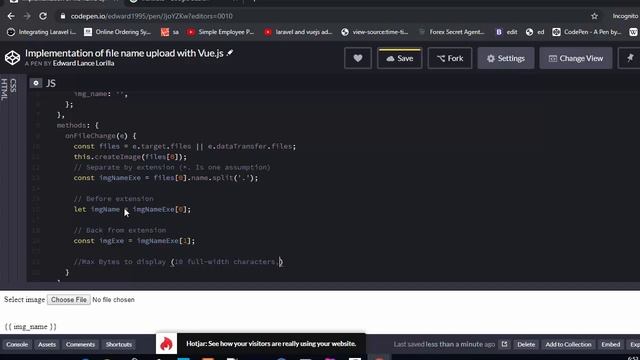640x360 pixels.
Task: Click the '{{ img_name }}' preview text
Action: coord(31,327)
